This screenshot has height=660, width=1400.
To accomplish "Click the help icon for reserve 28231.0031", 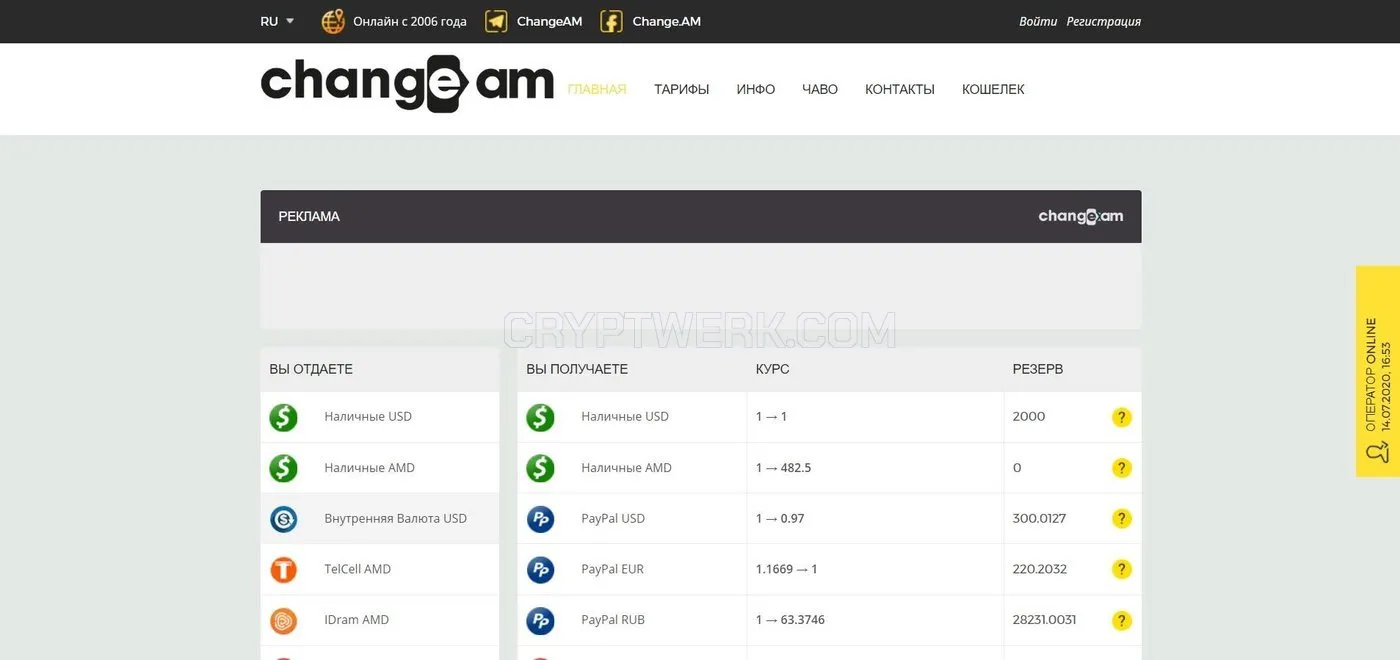I will [x=1122, y=621].
